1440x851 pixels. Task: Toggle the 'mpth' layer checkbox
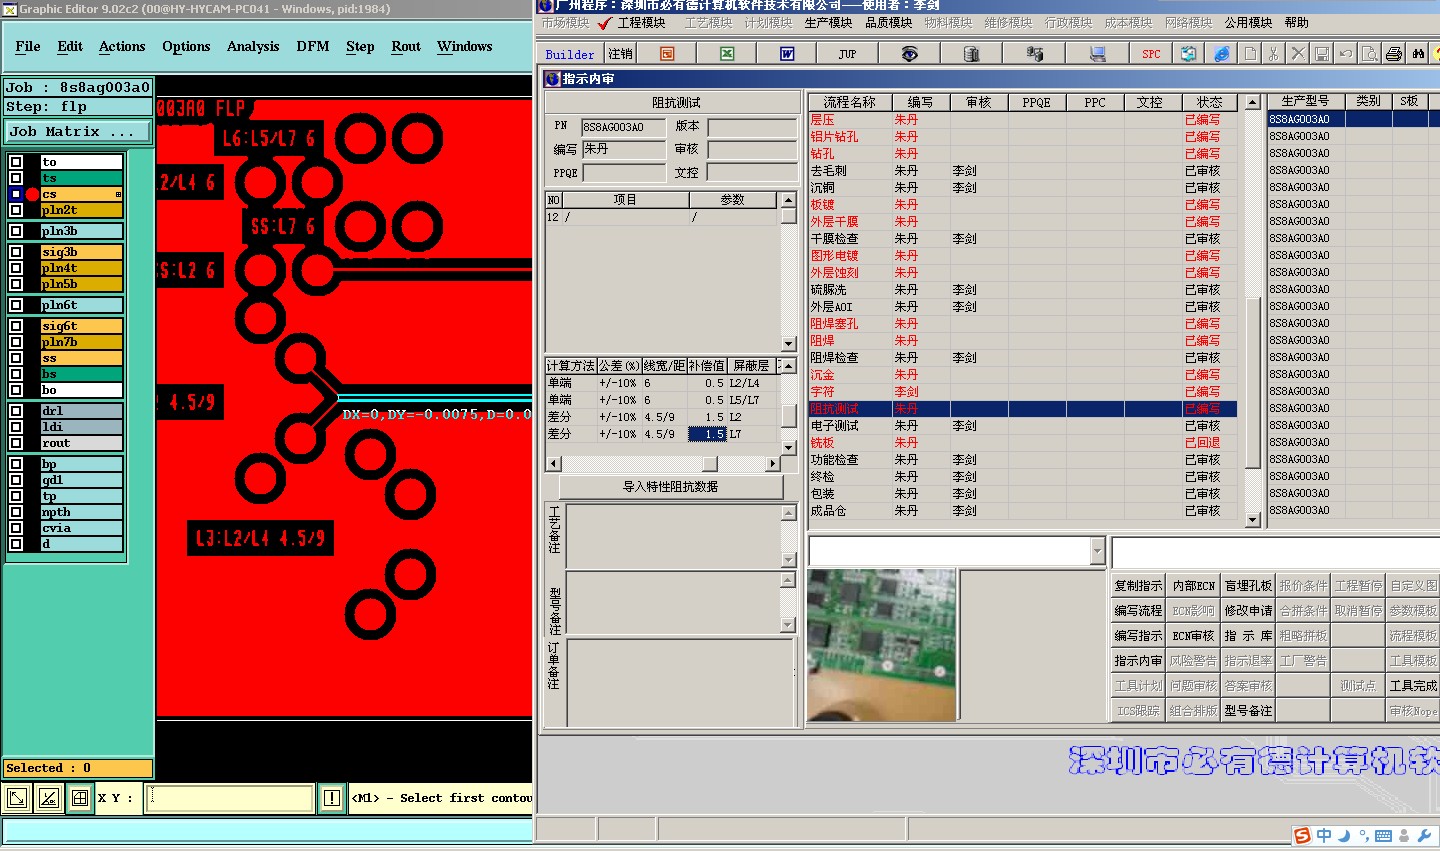pos(16,512)
